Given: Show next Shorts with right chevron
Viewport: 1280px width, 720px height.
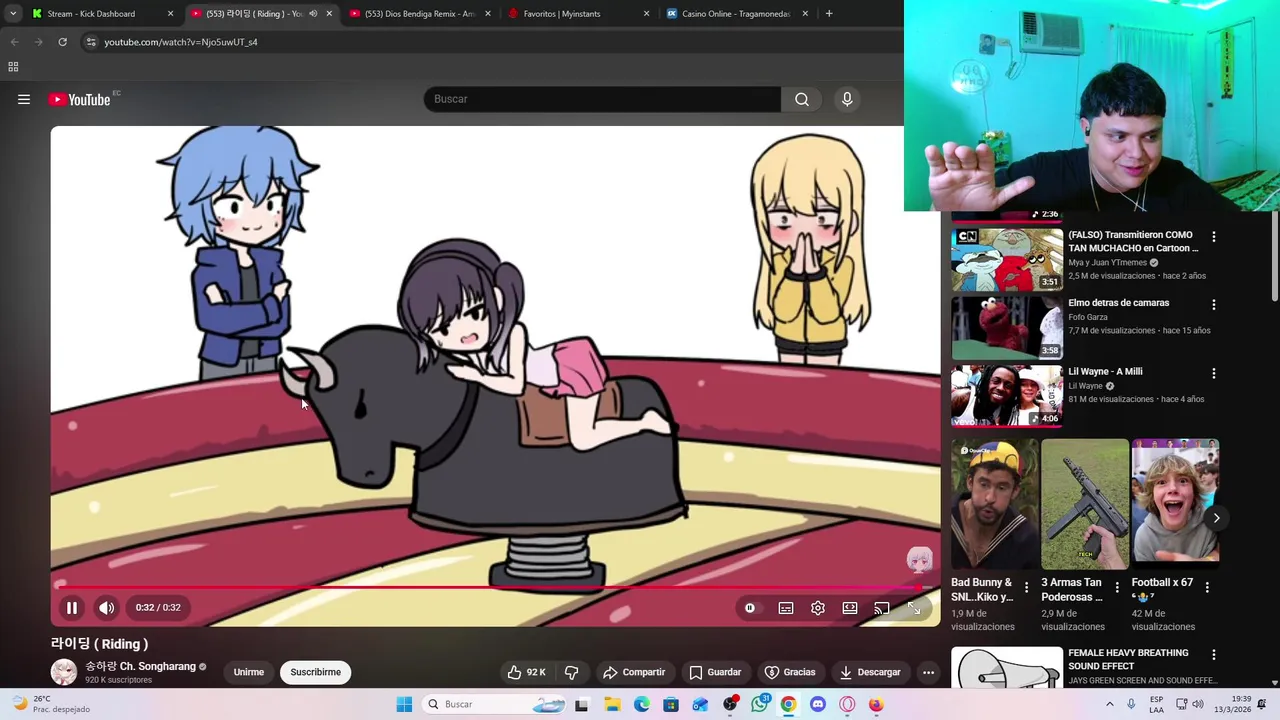Looking at the screenshot, I should [1216, 518].
